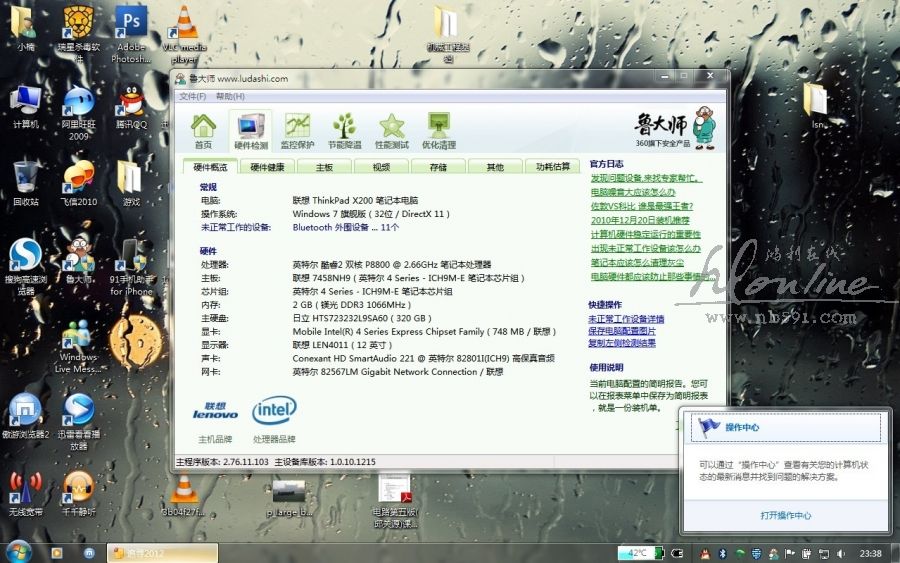The height and width of the screenshot is (563, 900).
Task: Click the Intel processor brand logo
Action: (x=274, y=410)
